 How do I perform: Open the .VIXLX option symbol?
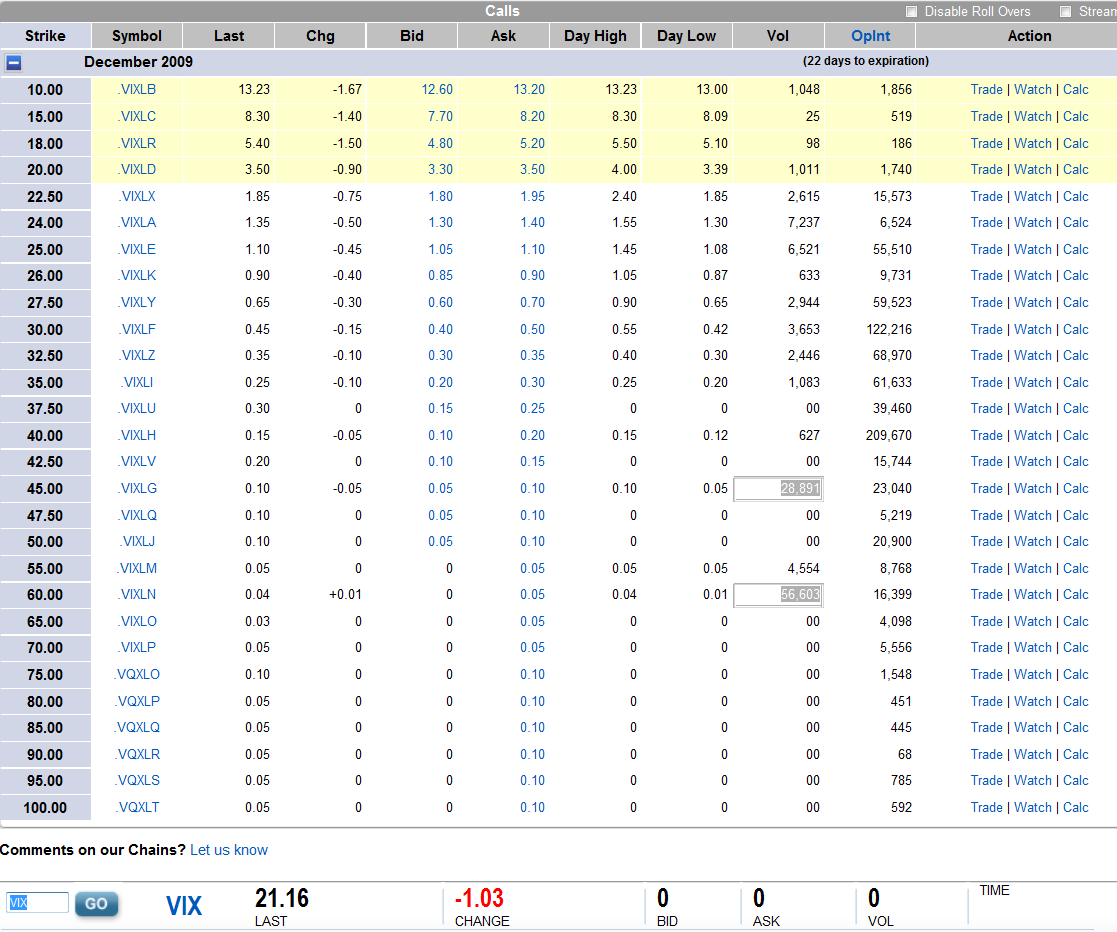(x=137, y=197)
